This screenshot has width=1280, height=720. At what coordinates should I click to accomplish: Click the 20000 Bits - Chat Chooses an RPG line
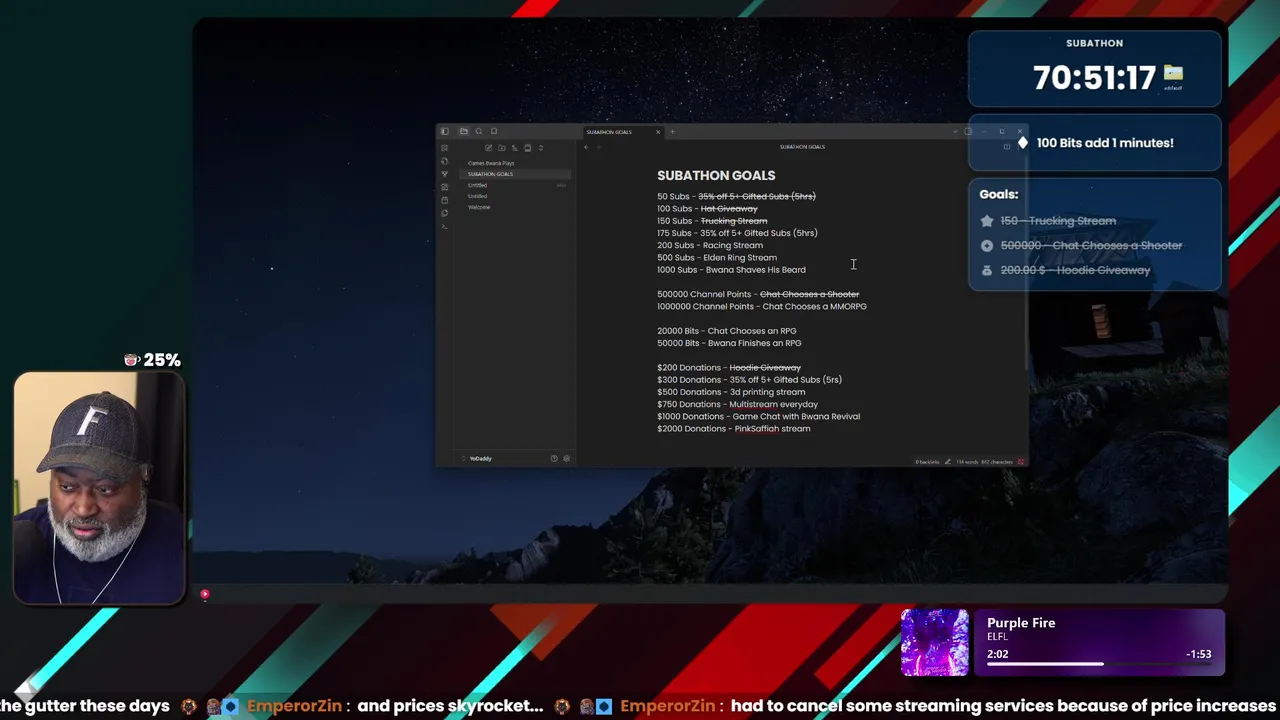727,331
